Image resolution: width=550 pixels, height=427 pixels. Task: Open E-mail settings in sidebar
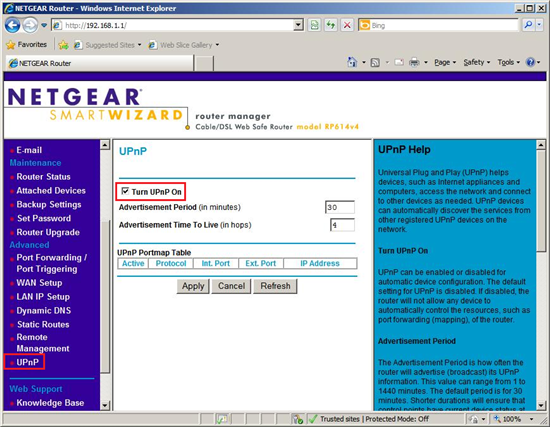tap(29, 150)
